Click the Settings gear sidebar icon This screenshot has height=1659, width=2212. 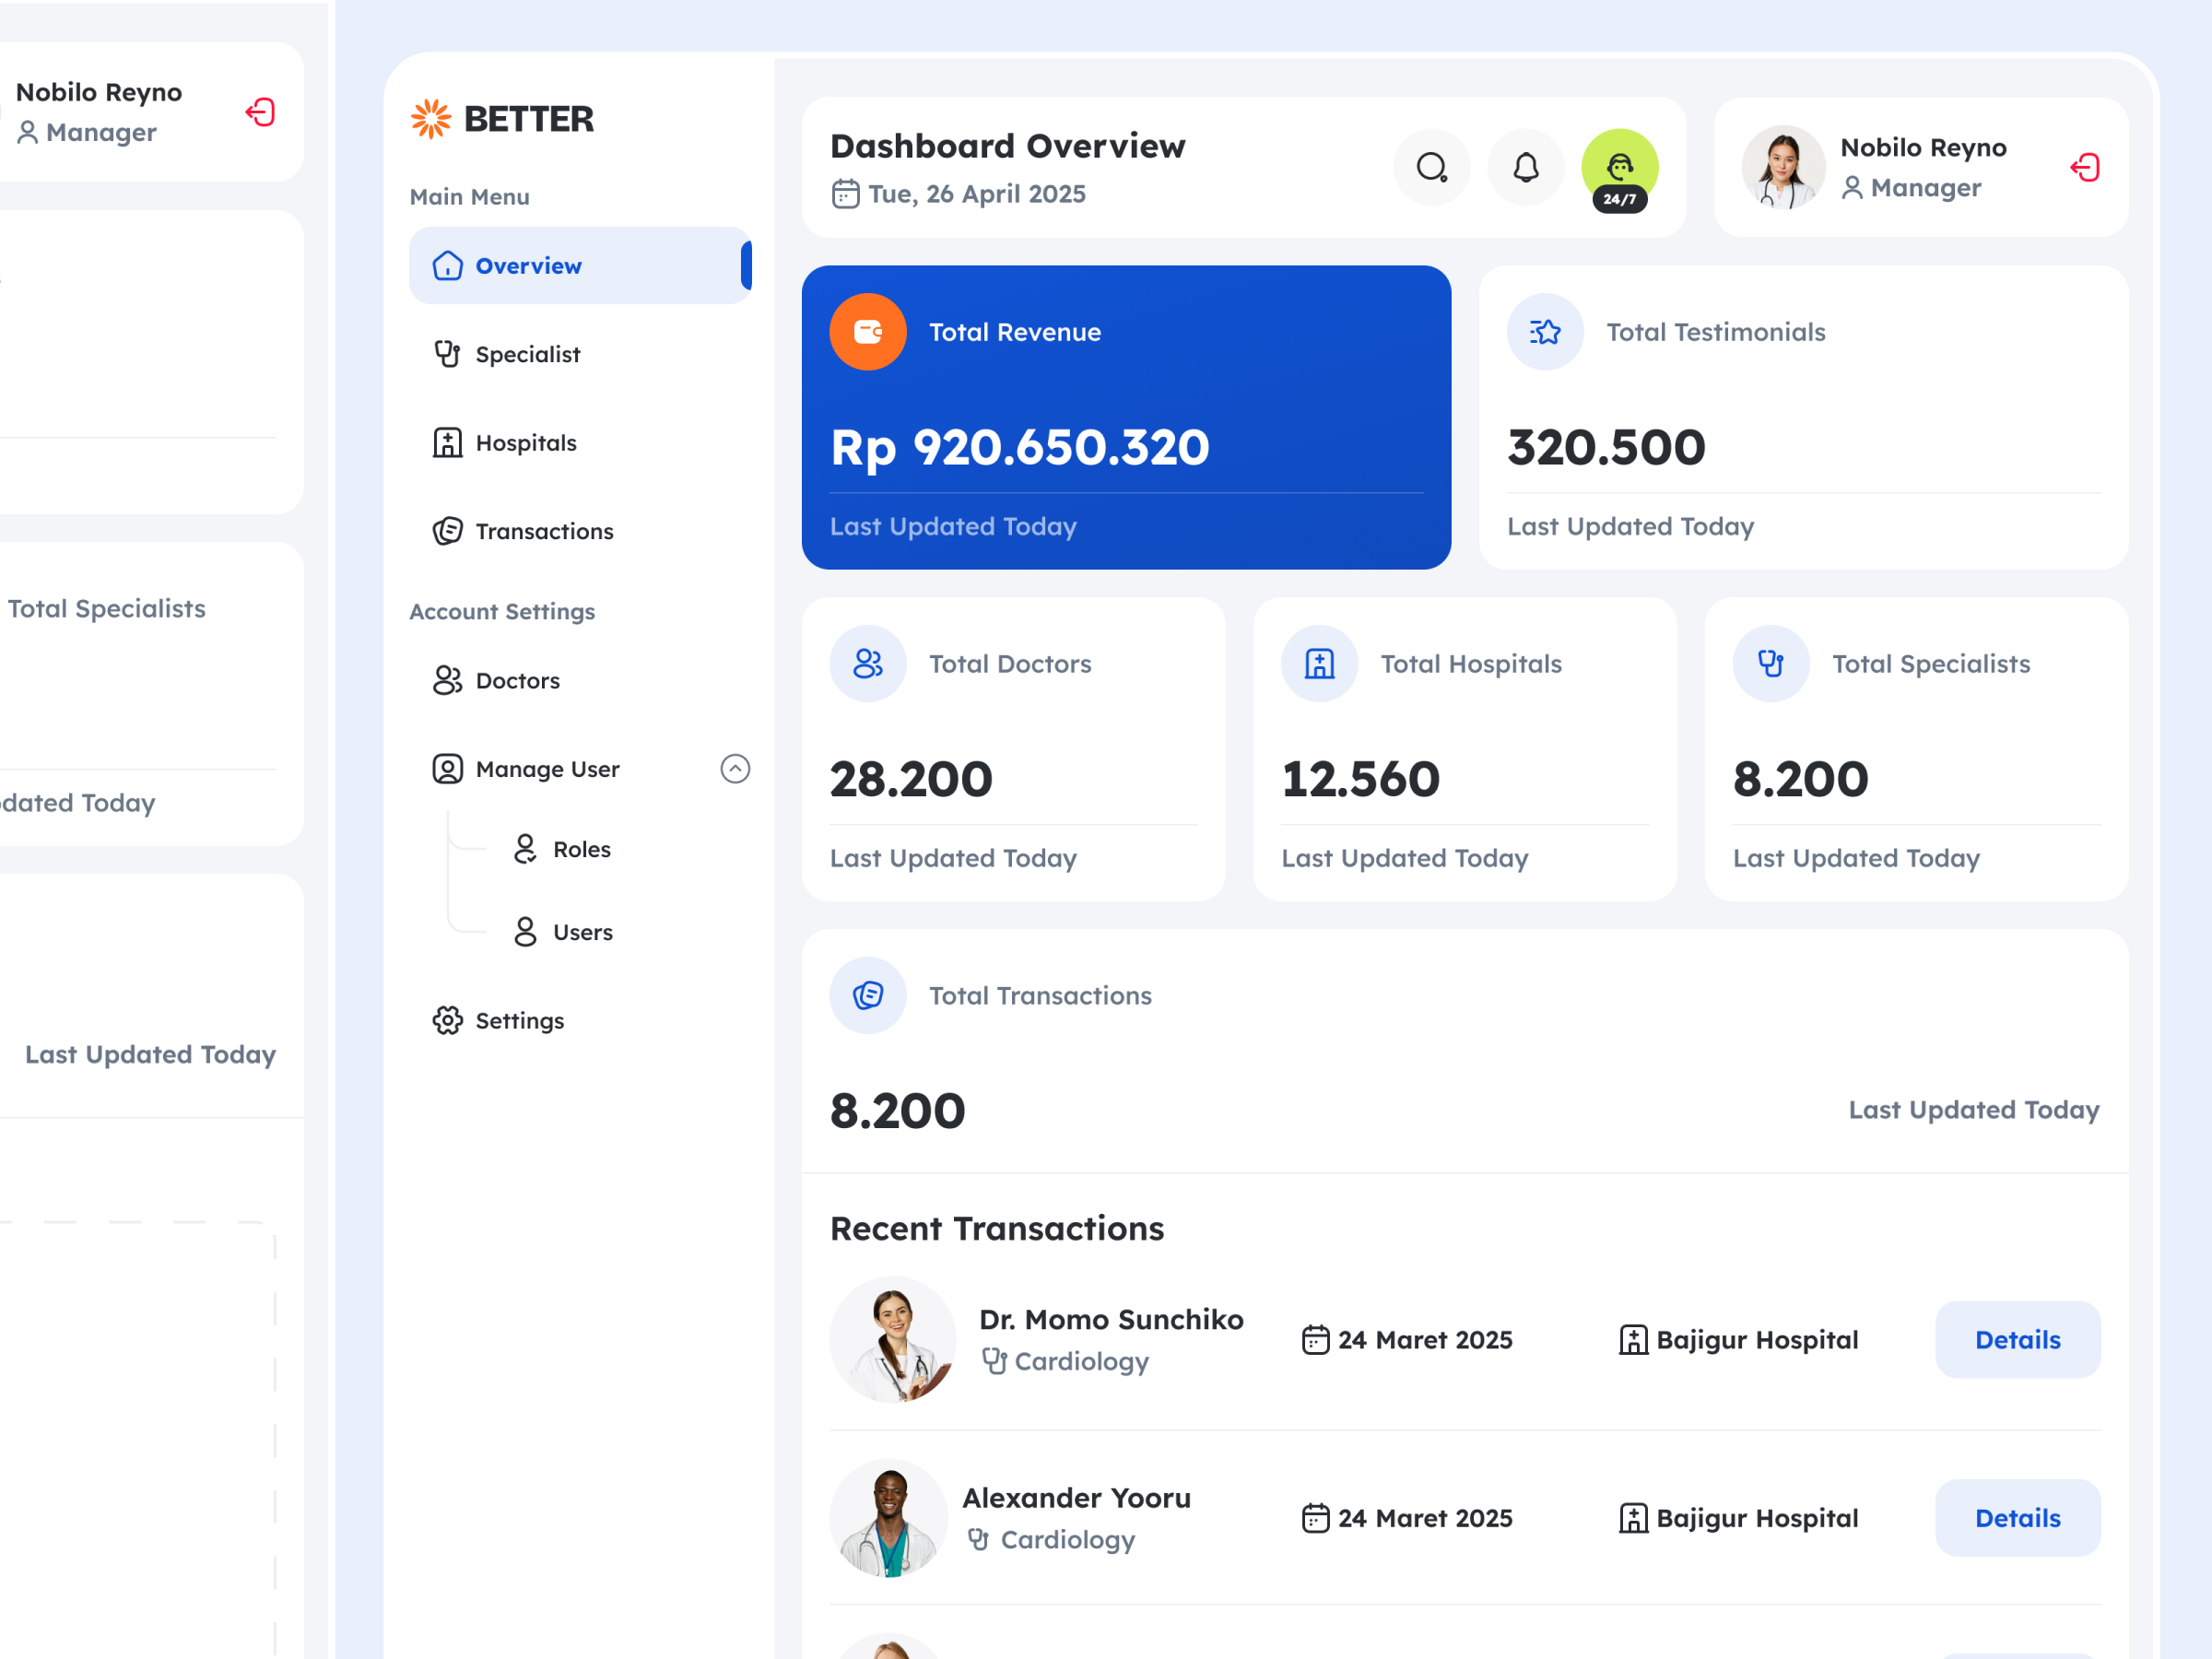(x=447, y=1020)
